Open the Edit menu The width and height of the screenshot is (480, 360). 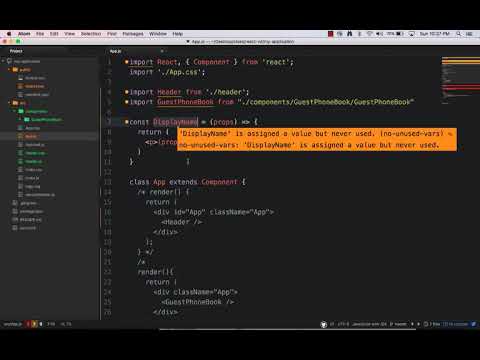click(54, 34)
